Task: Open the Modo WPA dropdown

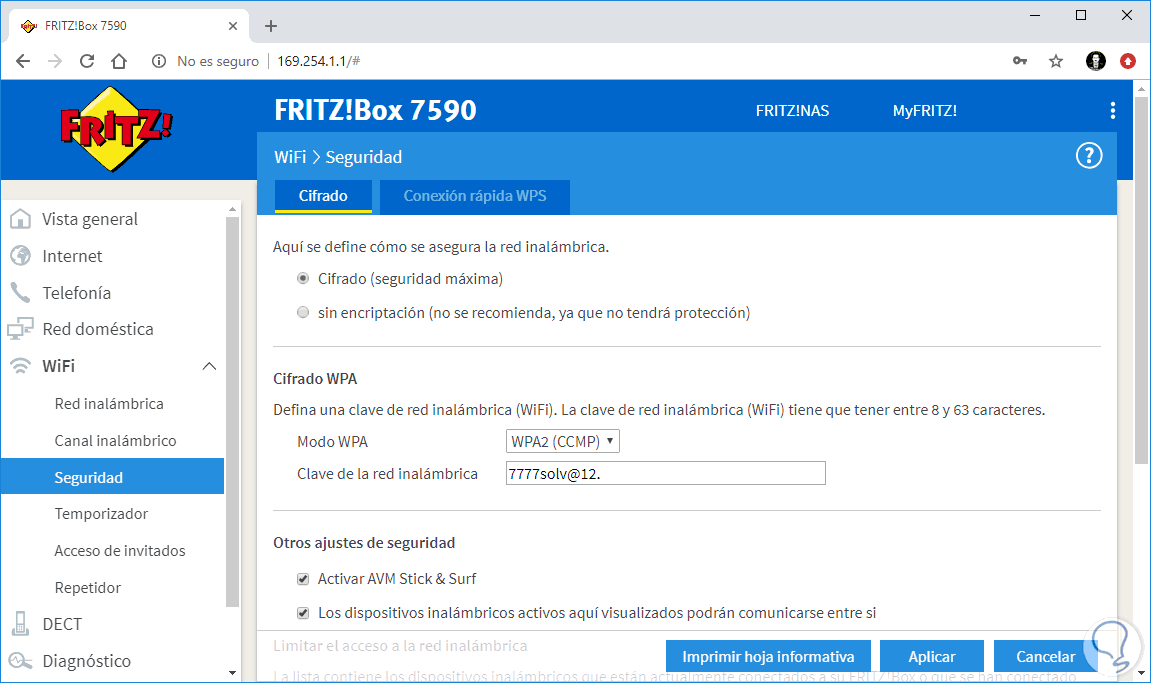Action: (563, 441)
